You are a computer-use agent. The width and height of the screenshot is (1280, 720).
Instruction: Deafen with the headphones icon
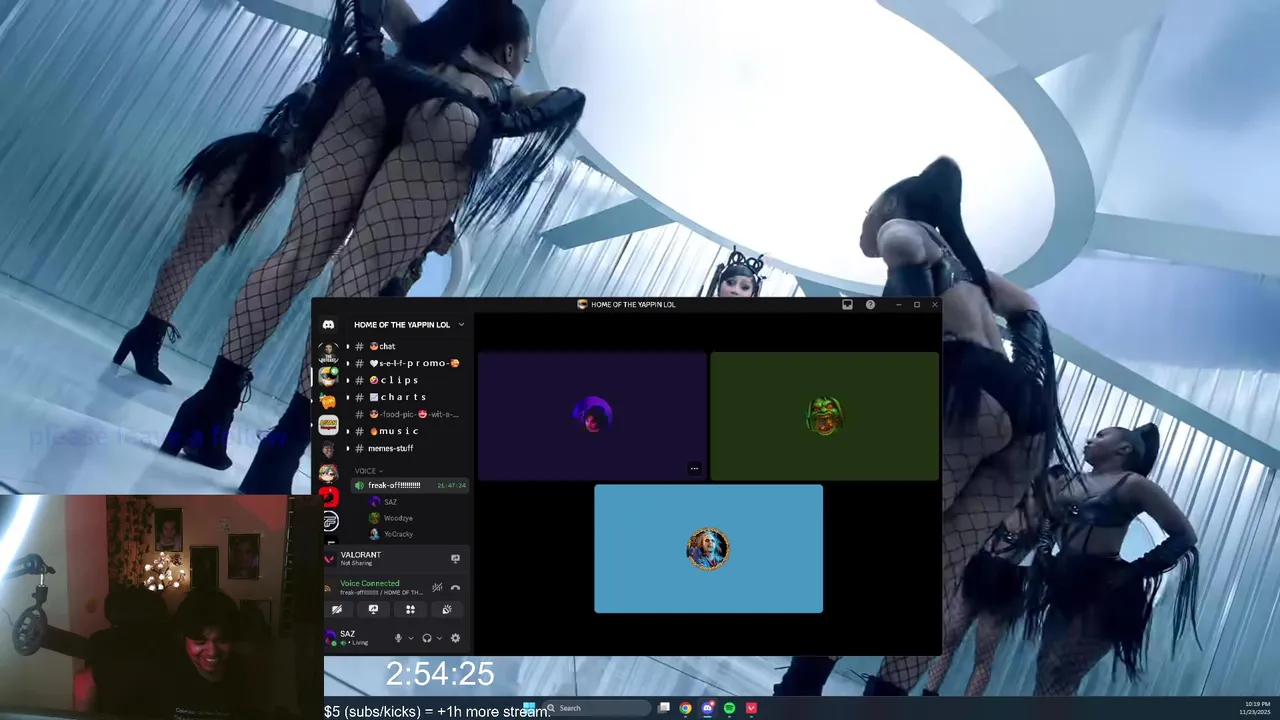tap(427, 638)
